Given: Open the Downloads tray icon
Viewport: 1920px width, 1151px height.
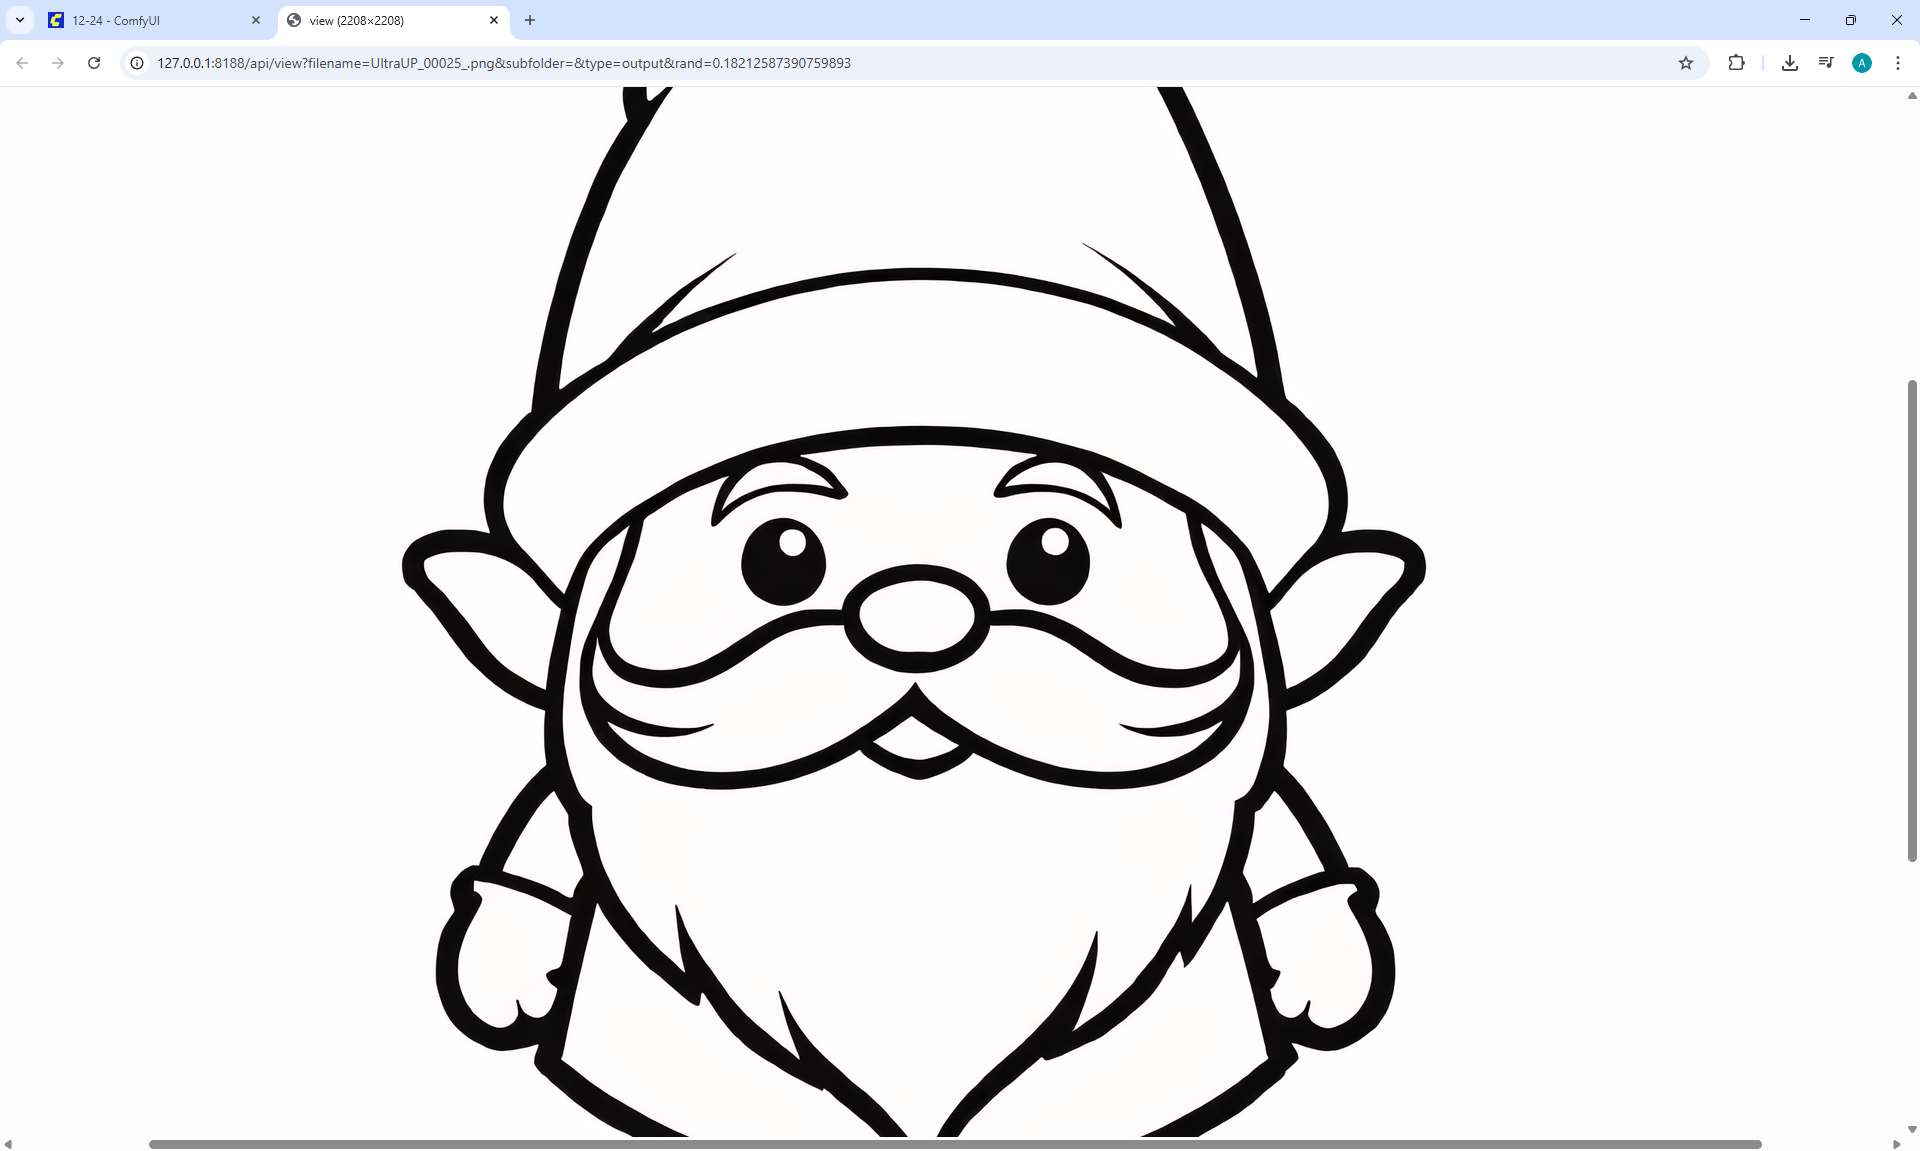Looking at the screenshot, I should 1790,63.
